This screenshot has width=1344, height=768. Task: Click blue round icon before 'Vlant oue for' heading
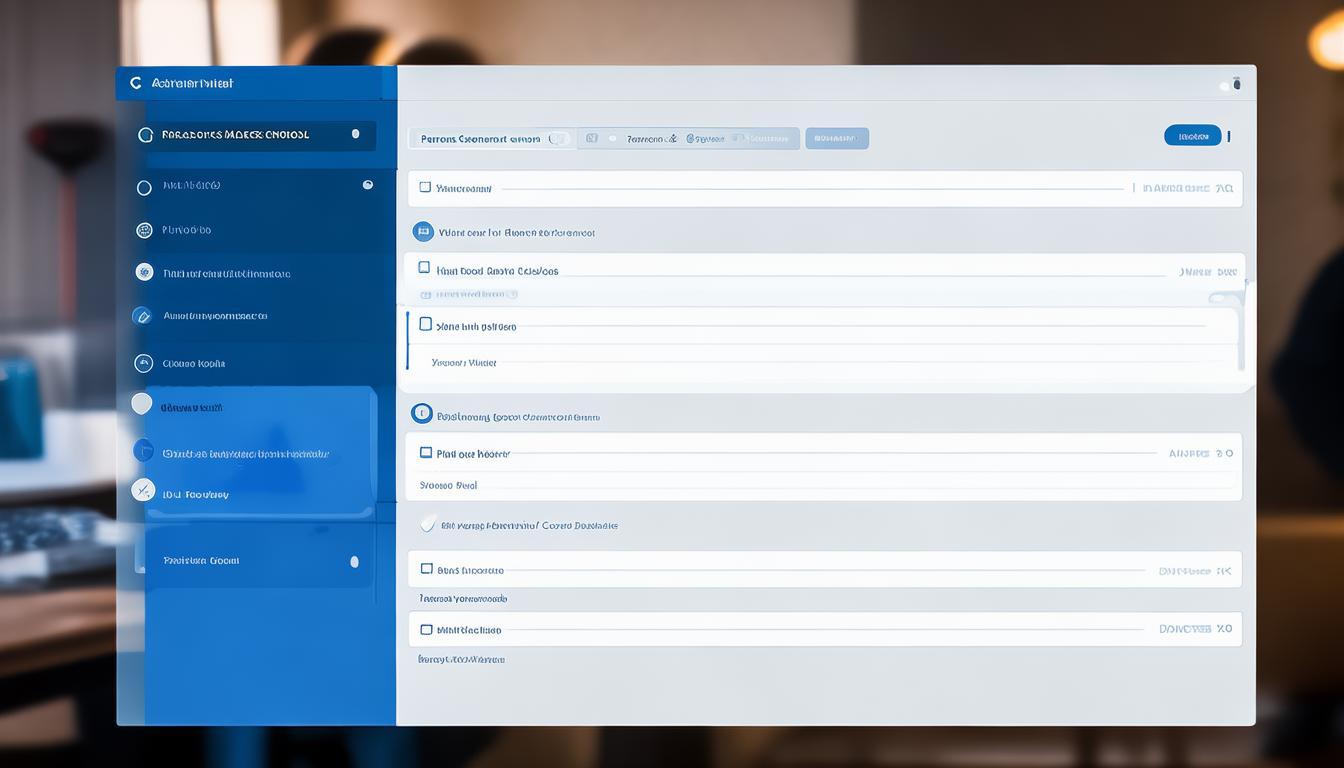click(423, 232)
